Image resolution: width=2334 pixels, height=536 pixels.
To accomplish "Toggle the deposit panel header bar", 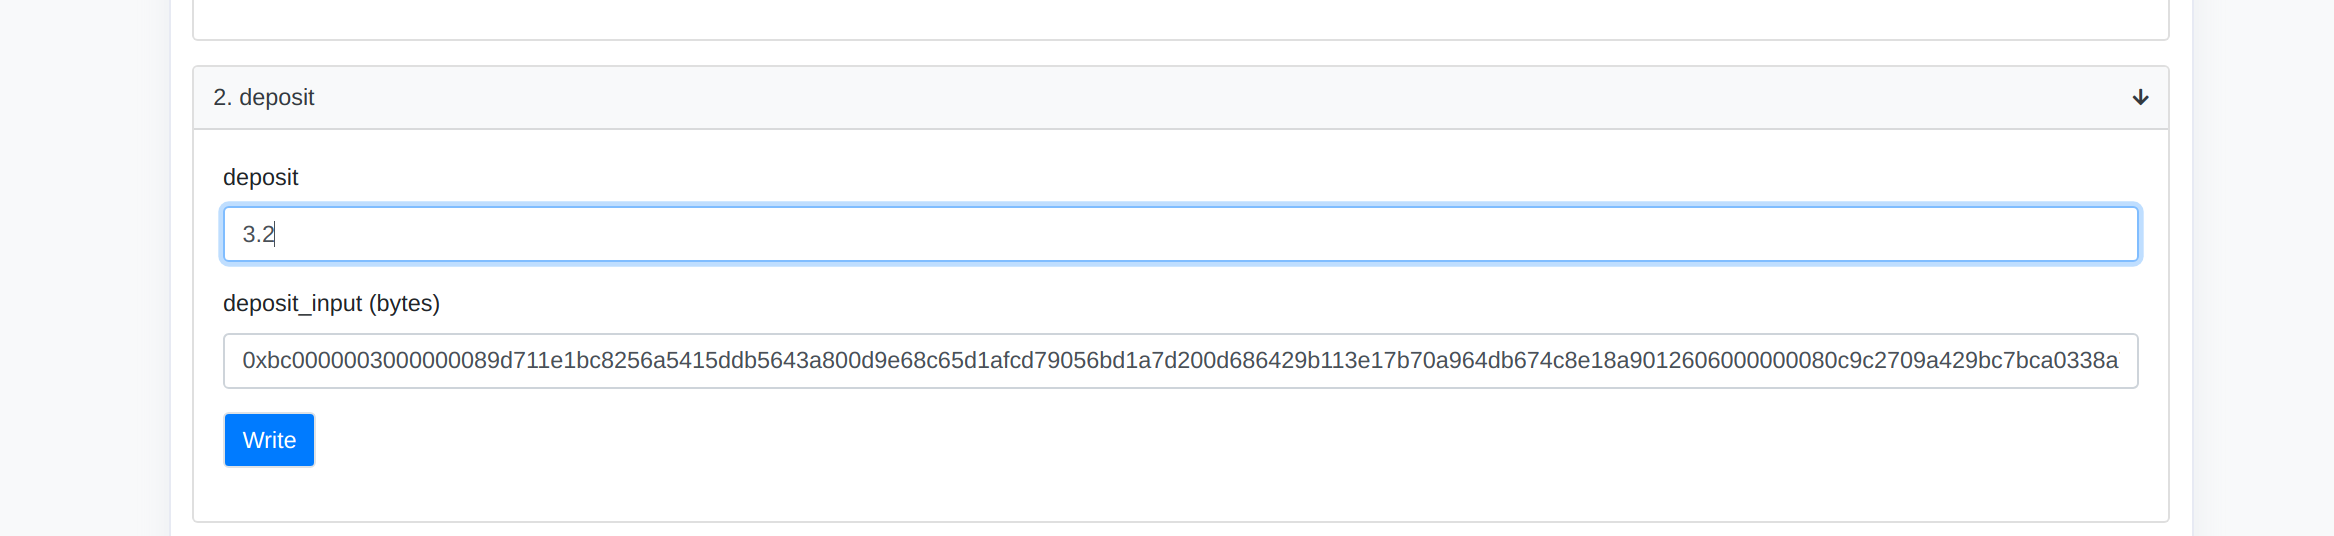I will 1180,97.
